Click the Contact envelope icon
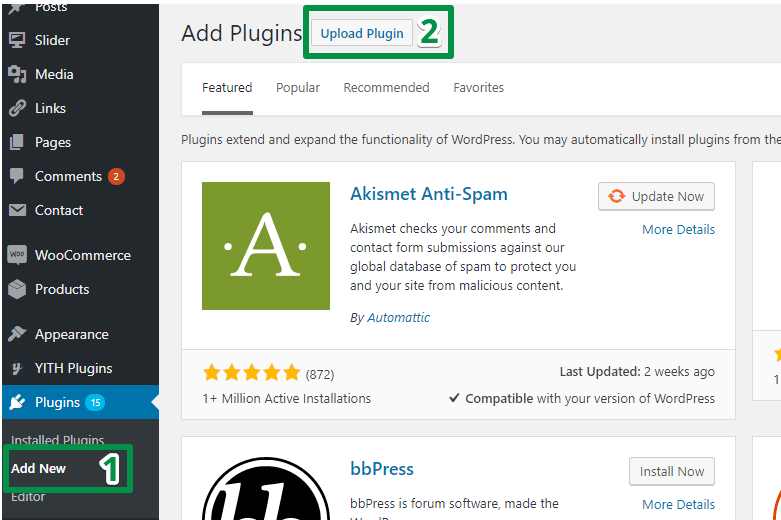781x520 pixels. click(17, 210)
